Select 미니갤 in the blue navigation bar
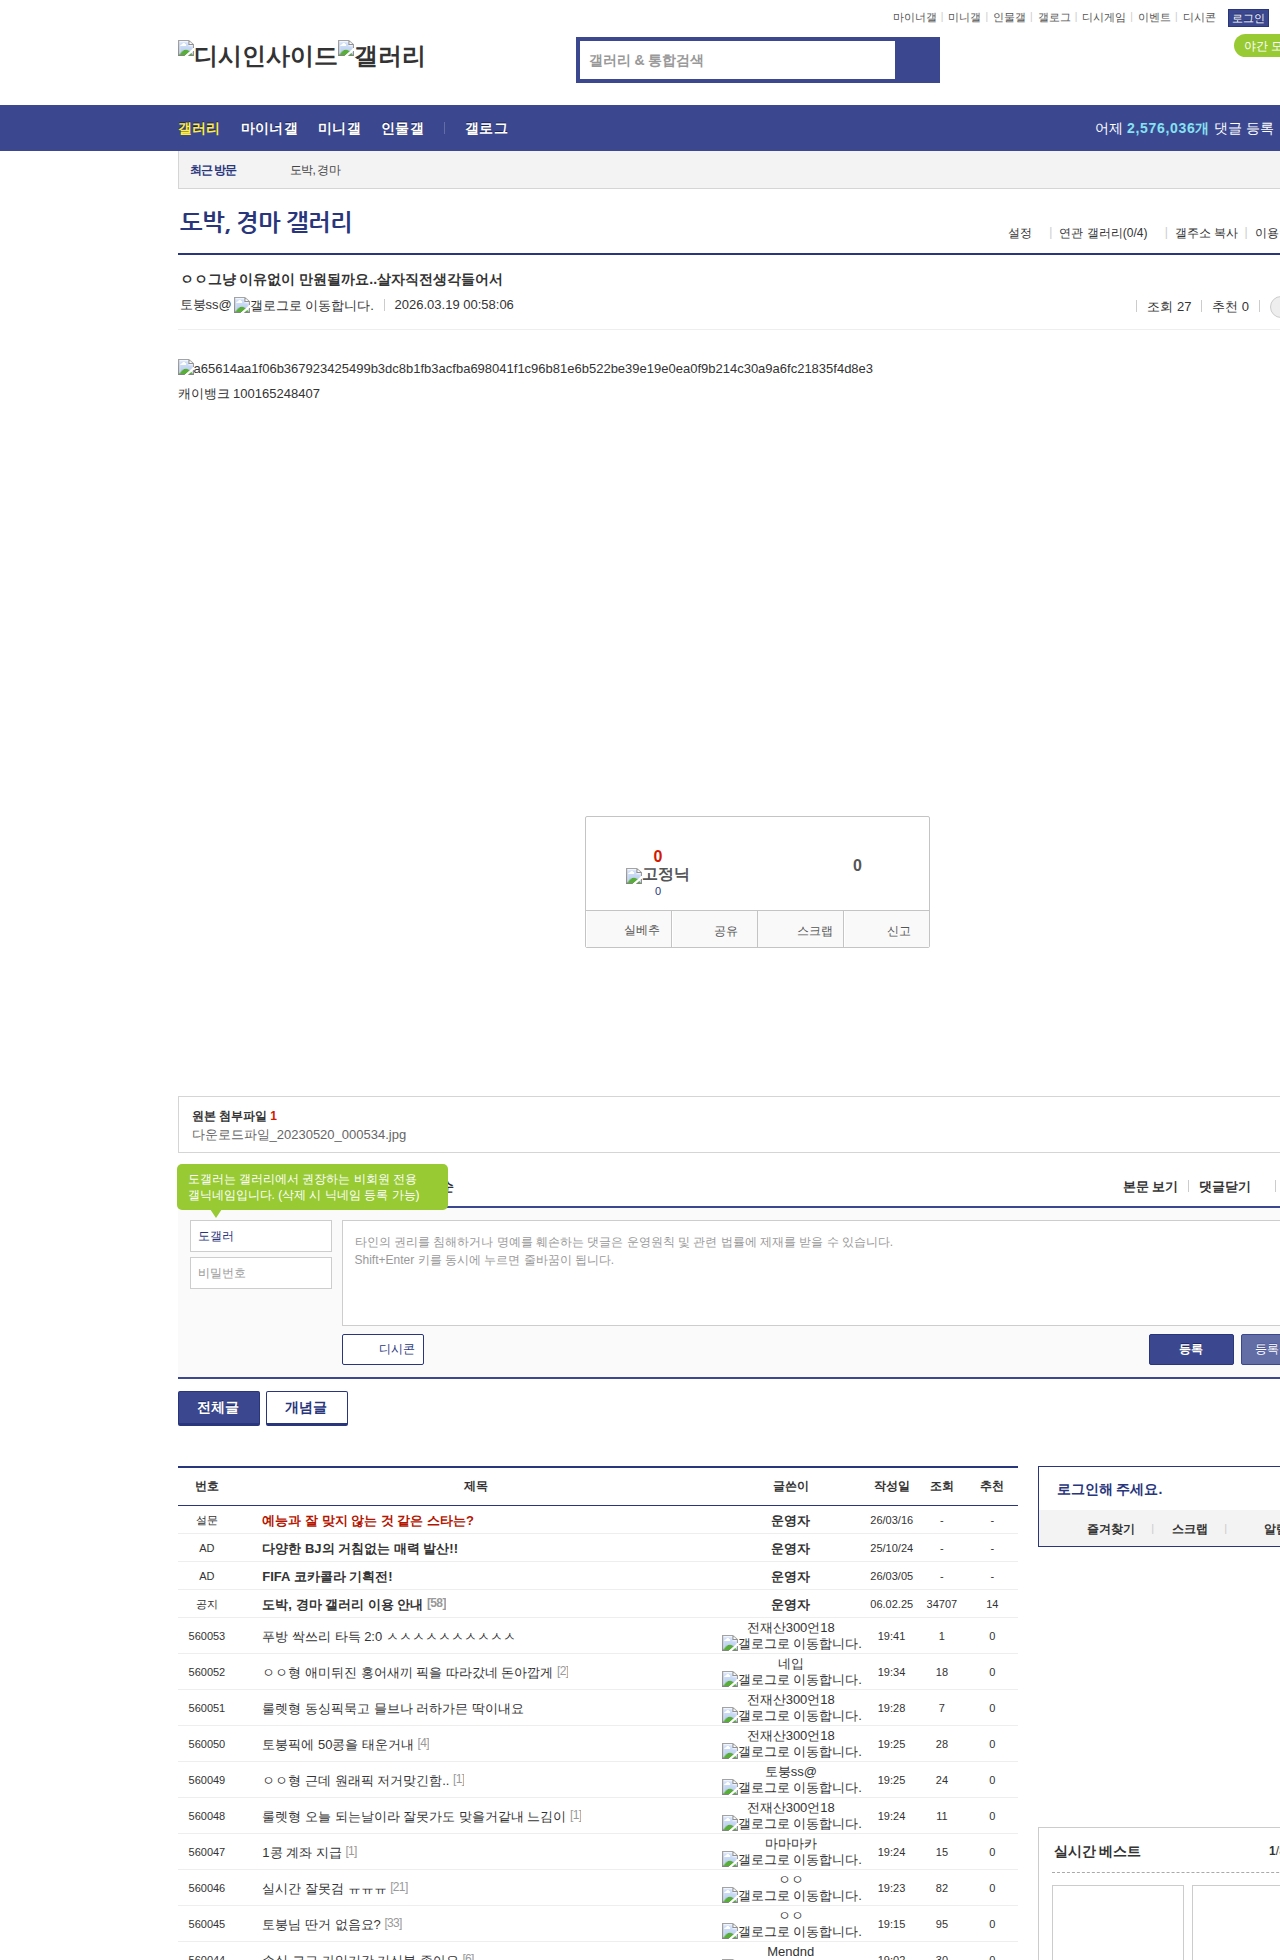The image size is (1280, 1960). click(x=339, y=129)
